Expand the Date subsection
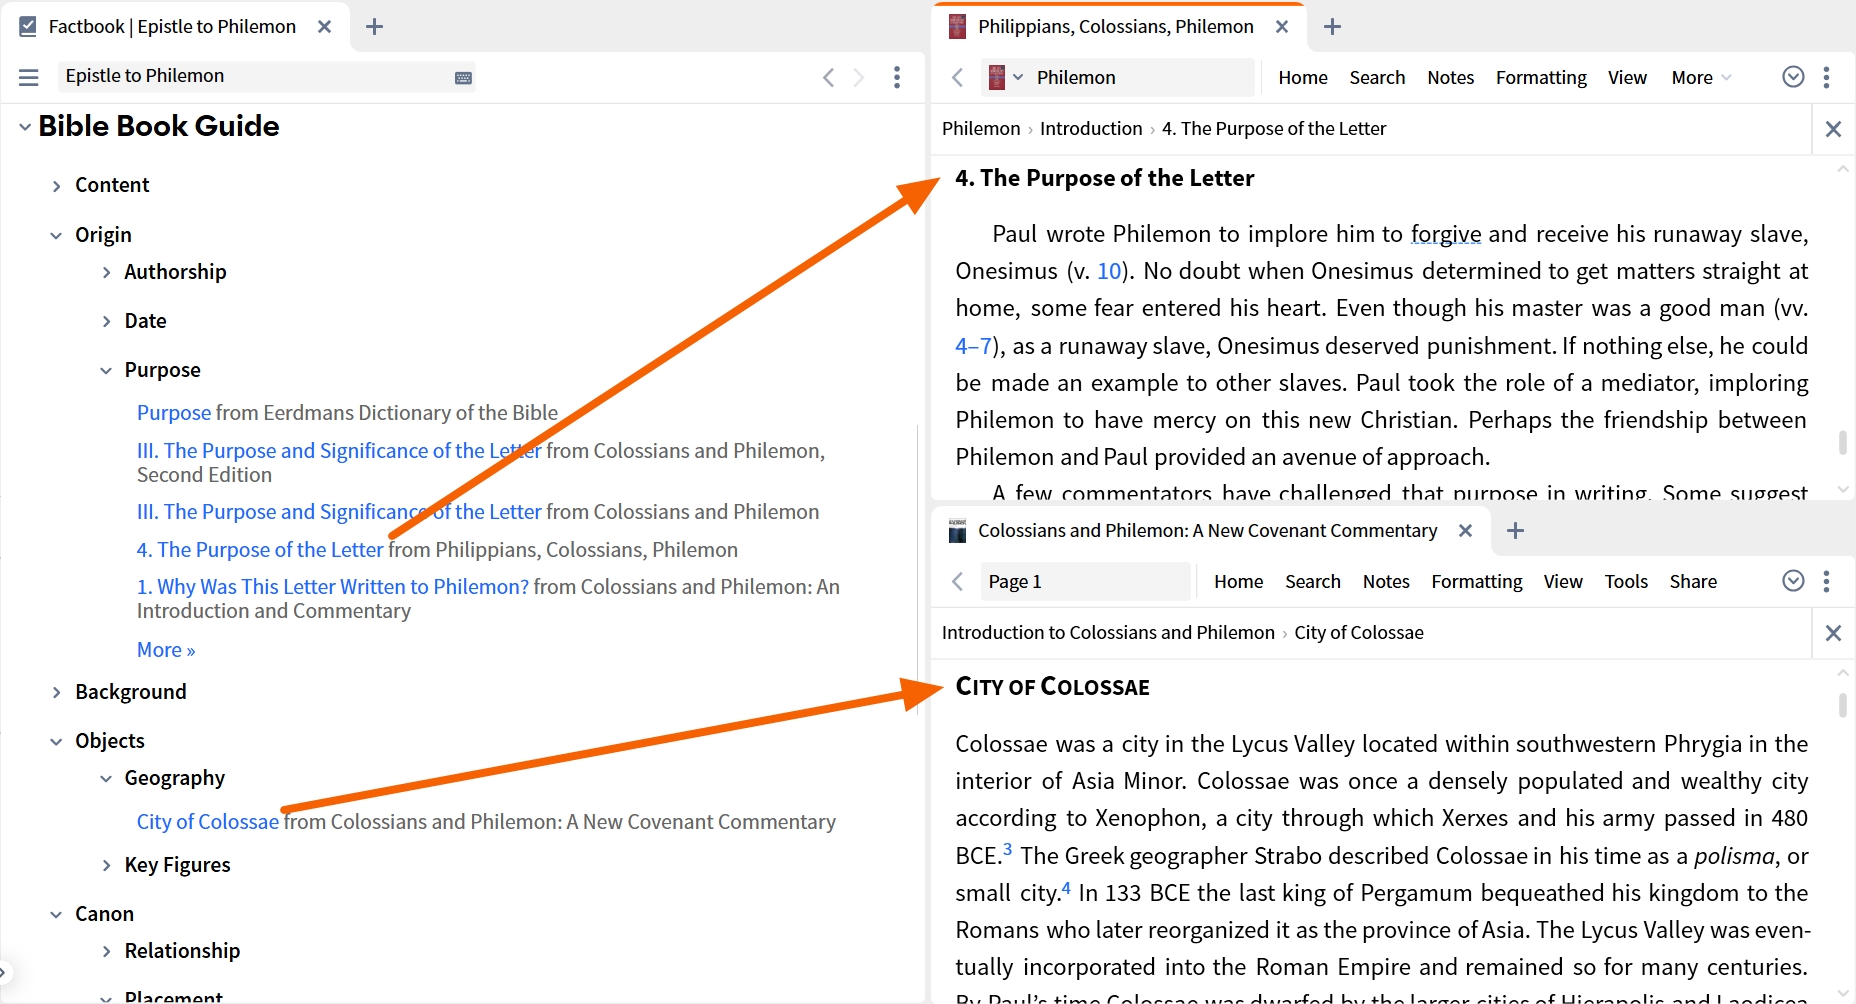1856x1004 pixels. [x=106, y=321]
